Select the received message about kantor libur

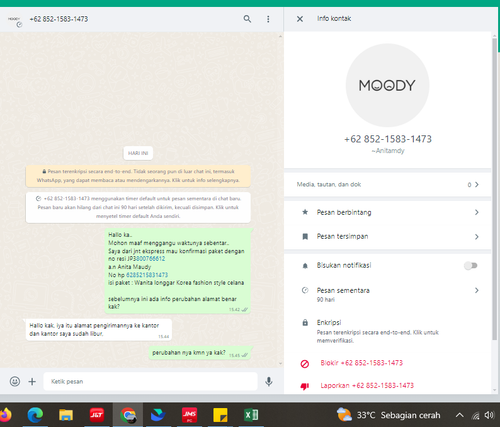pos(99,330)
